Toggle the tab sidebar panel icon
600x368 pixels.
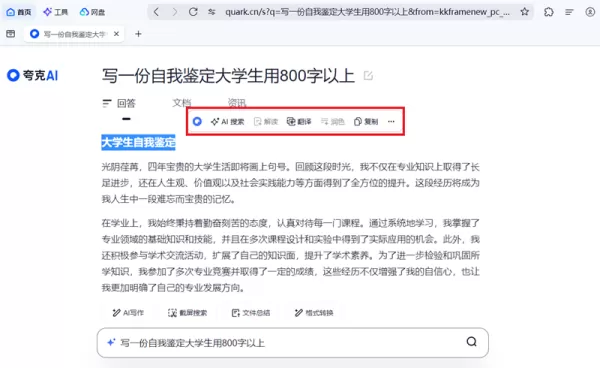click(x=11, y=34)
